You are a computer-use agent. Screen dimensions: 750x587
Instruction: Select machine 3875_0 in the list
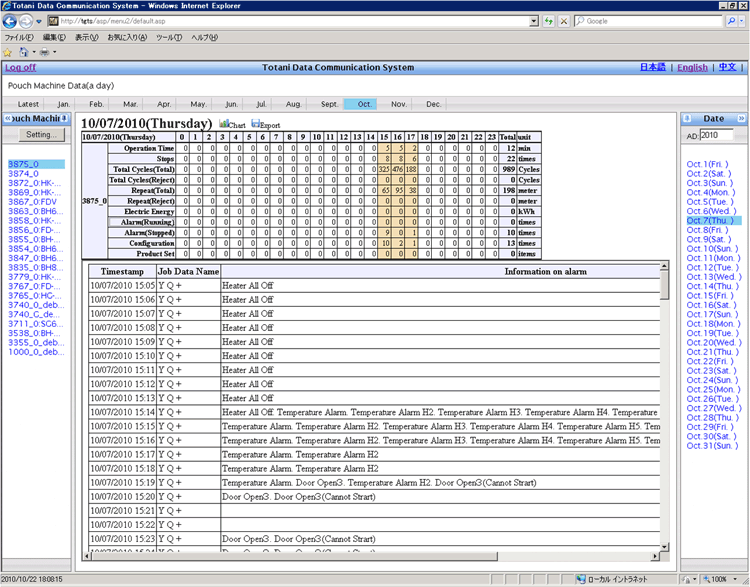[x=36, y=164]
